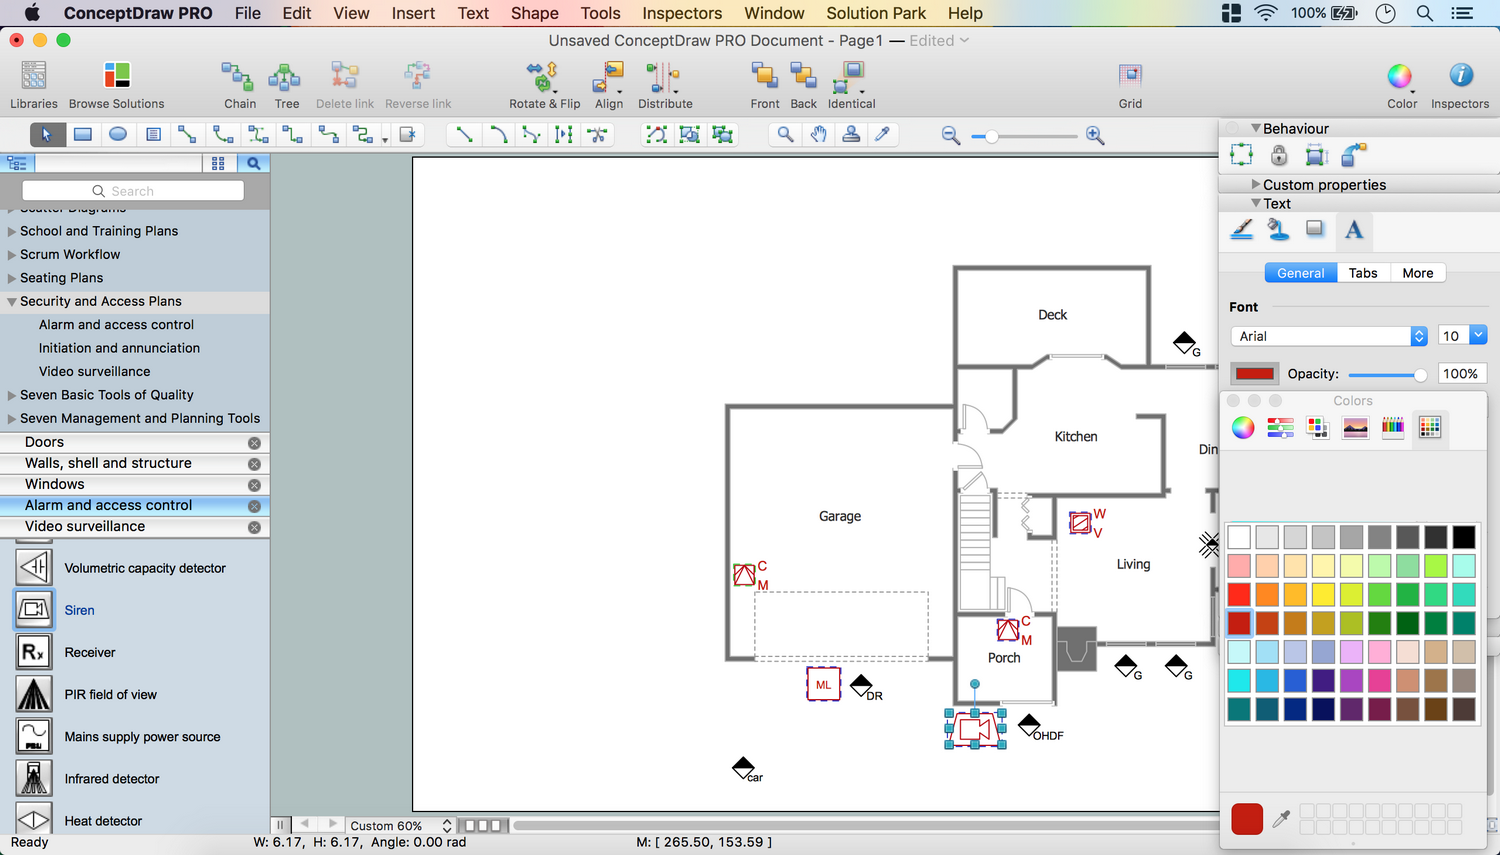Click the red text color well
This screenshot has width=1500, height=855.
1255,374
